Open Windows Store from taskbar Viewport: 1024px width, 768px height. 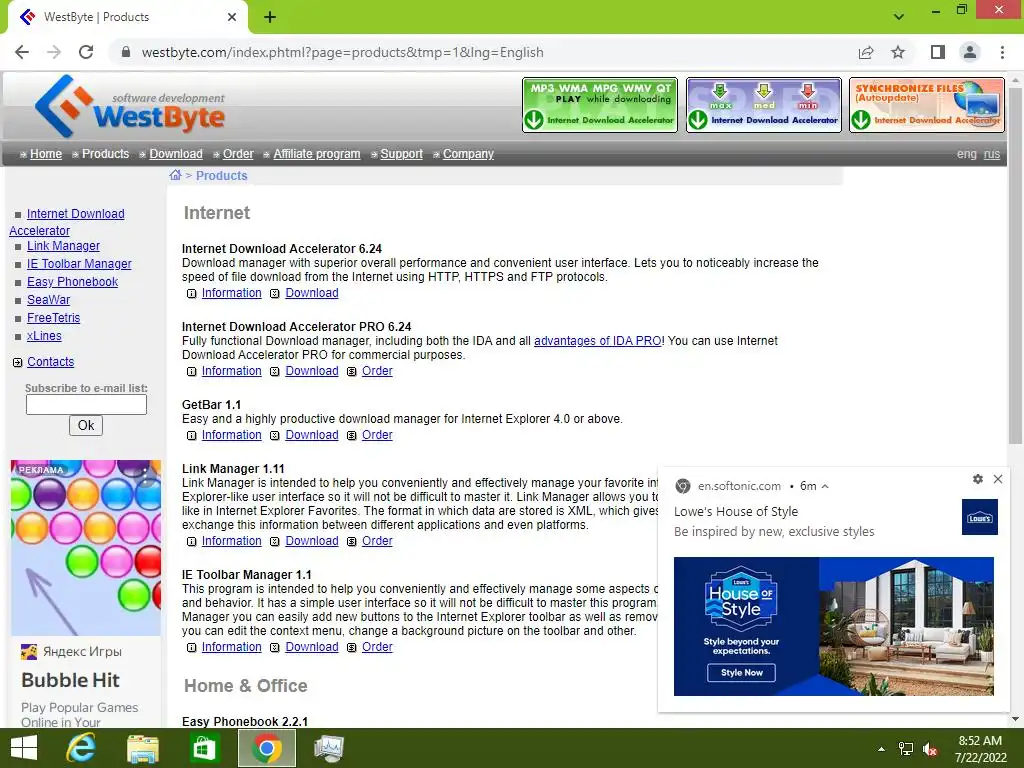coord(204,748)
